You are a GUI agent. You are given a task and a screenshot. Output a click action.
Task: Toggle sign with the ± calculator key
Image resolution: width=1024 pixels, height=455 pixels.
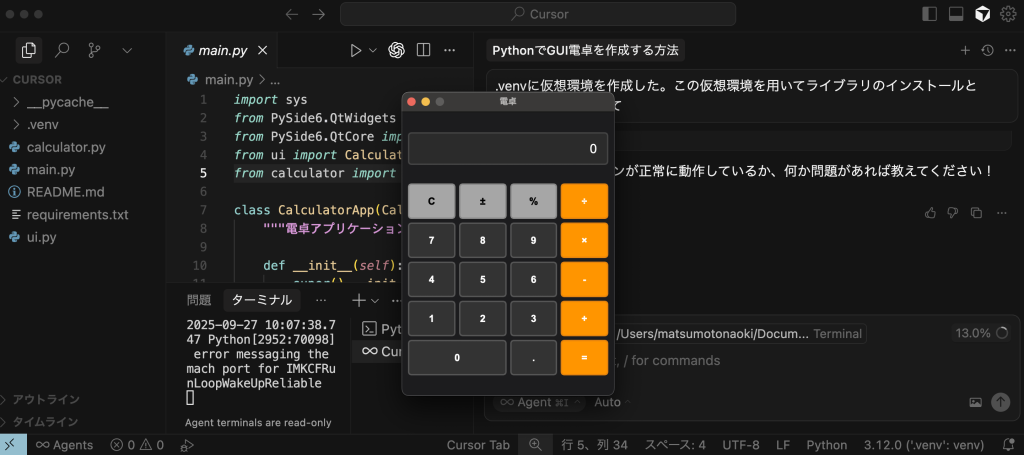[x=483, y=201]
